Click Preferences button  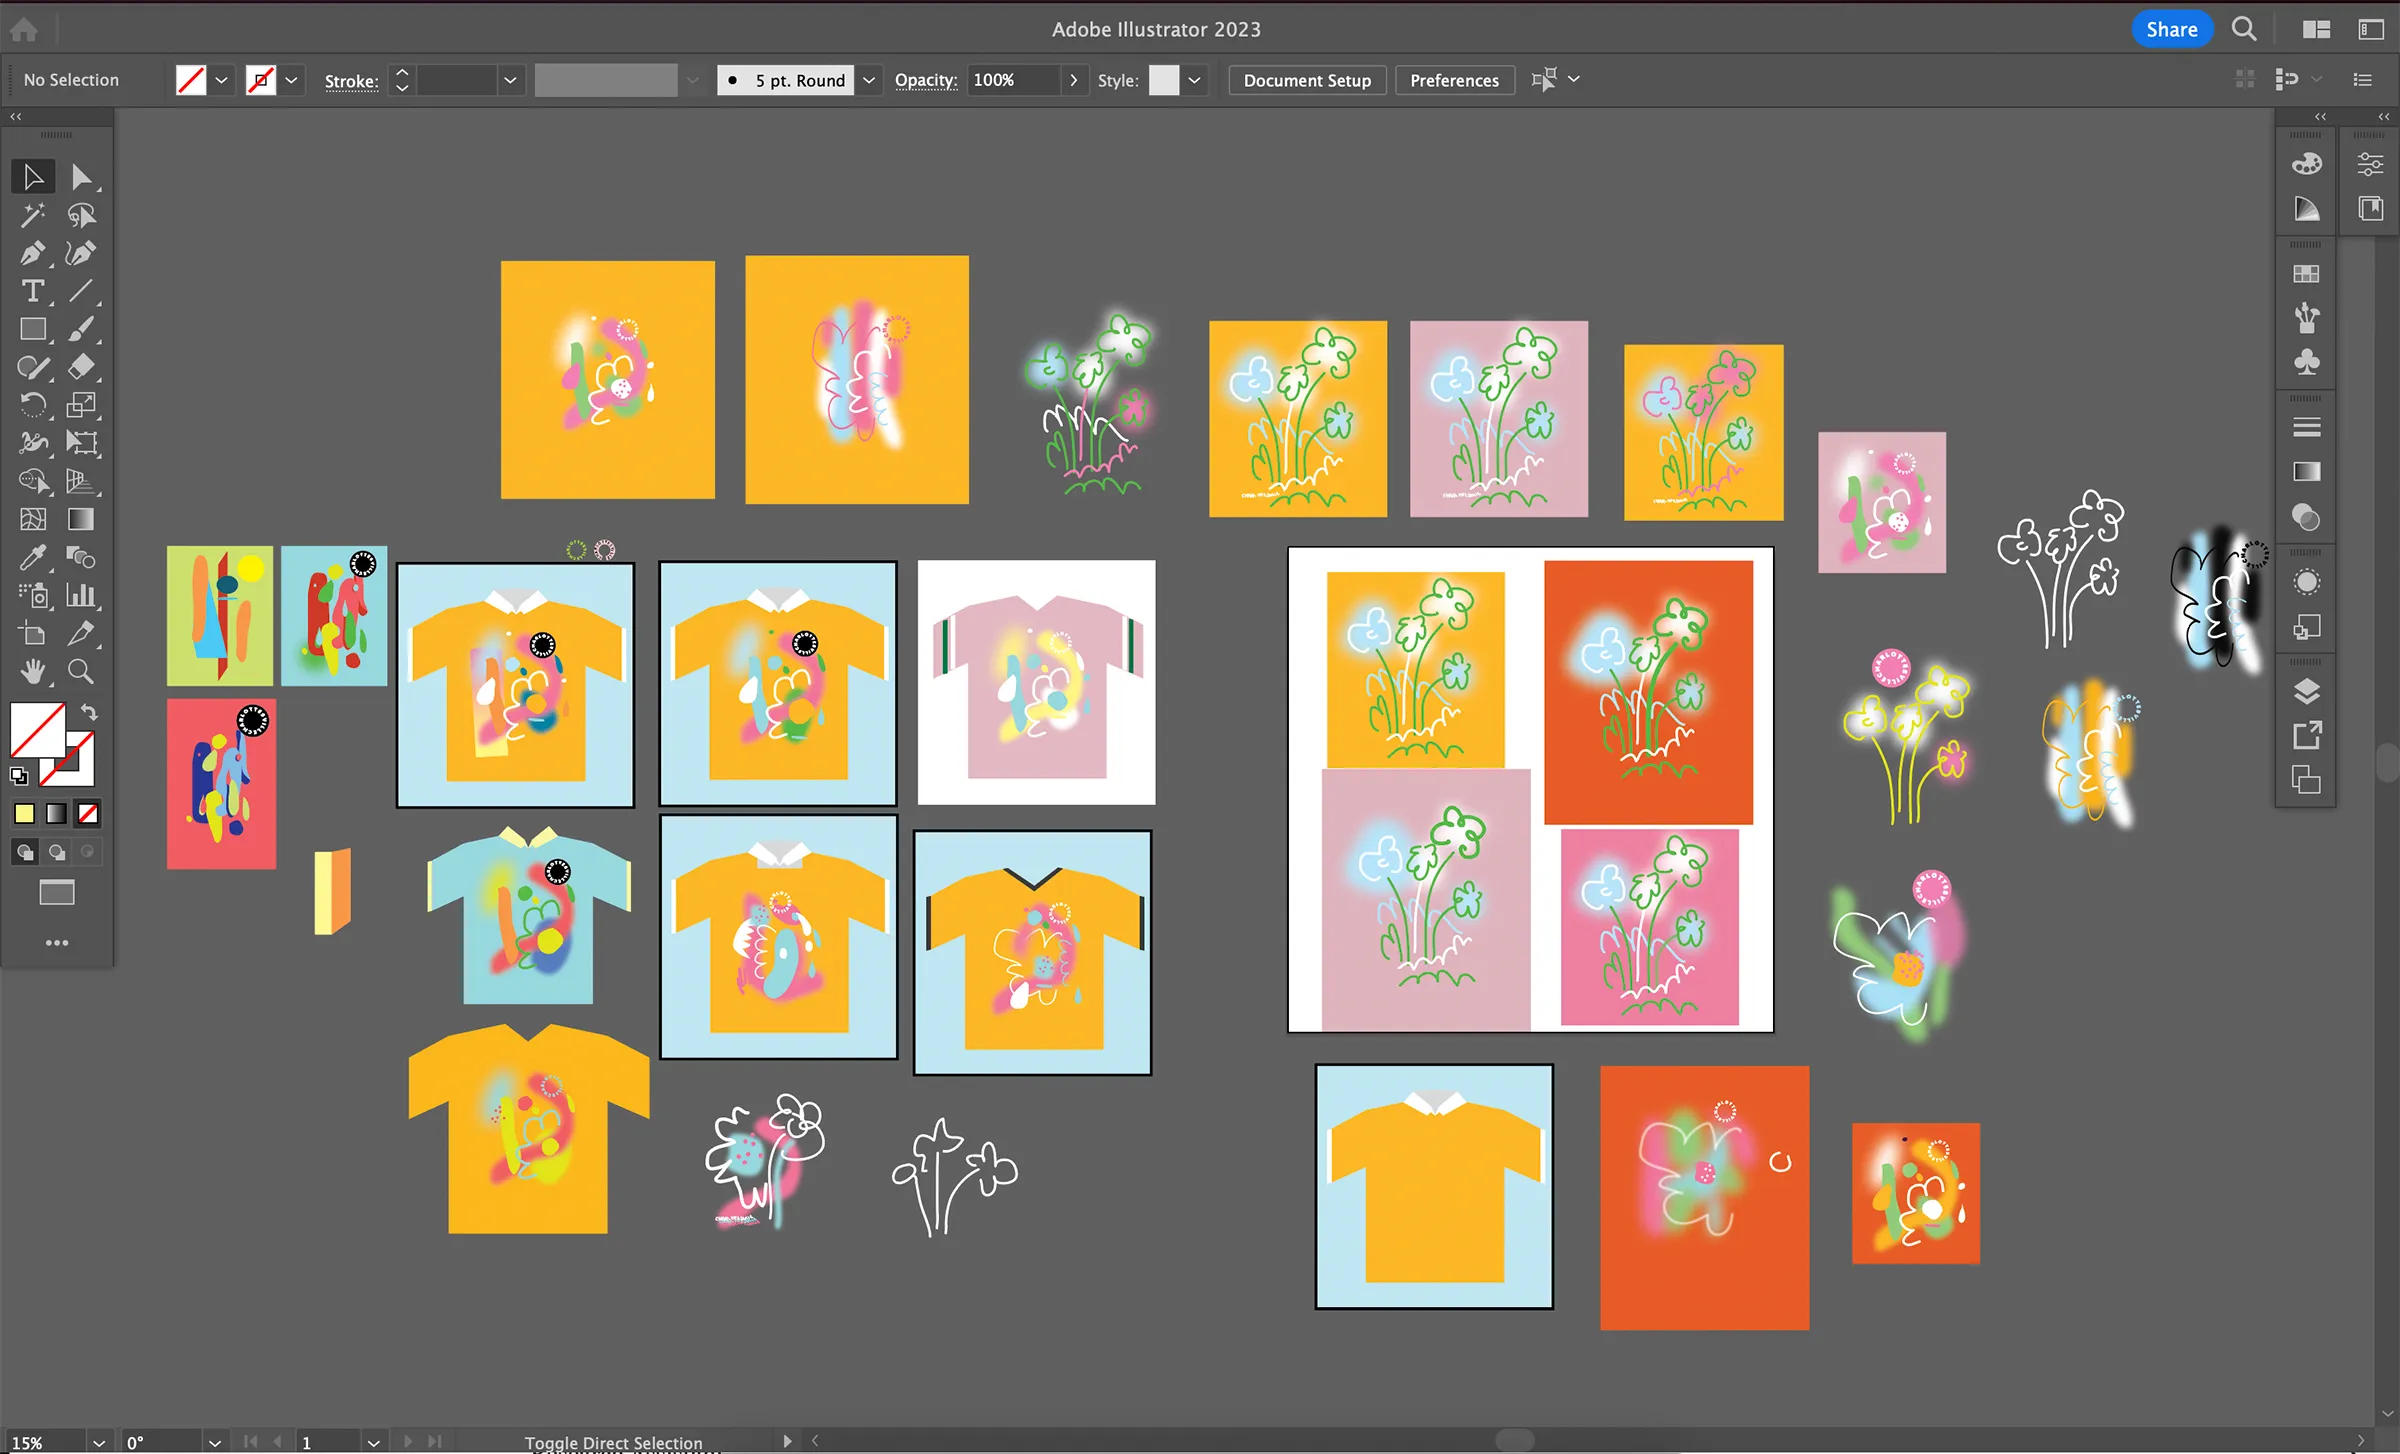(x=1454, y=80)
